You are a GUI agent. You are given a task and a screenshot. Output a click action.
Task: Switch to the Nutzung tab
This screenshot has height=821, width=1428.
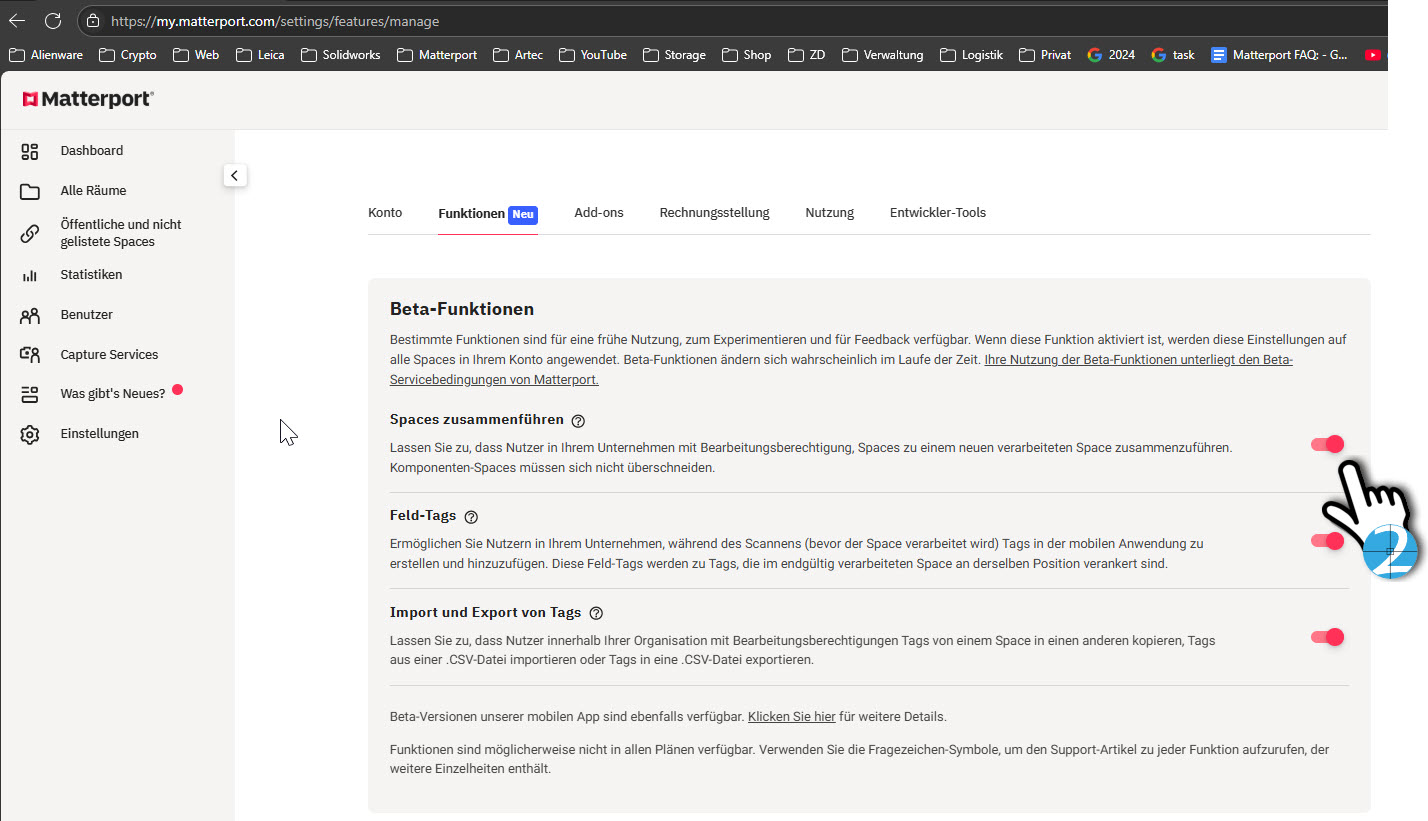tap(830, 213)
